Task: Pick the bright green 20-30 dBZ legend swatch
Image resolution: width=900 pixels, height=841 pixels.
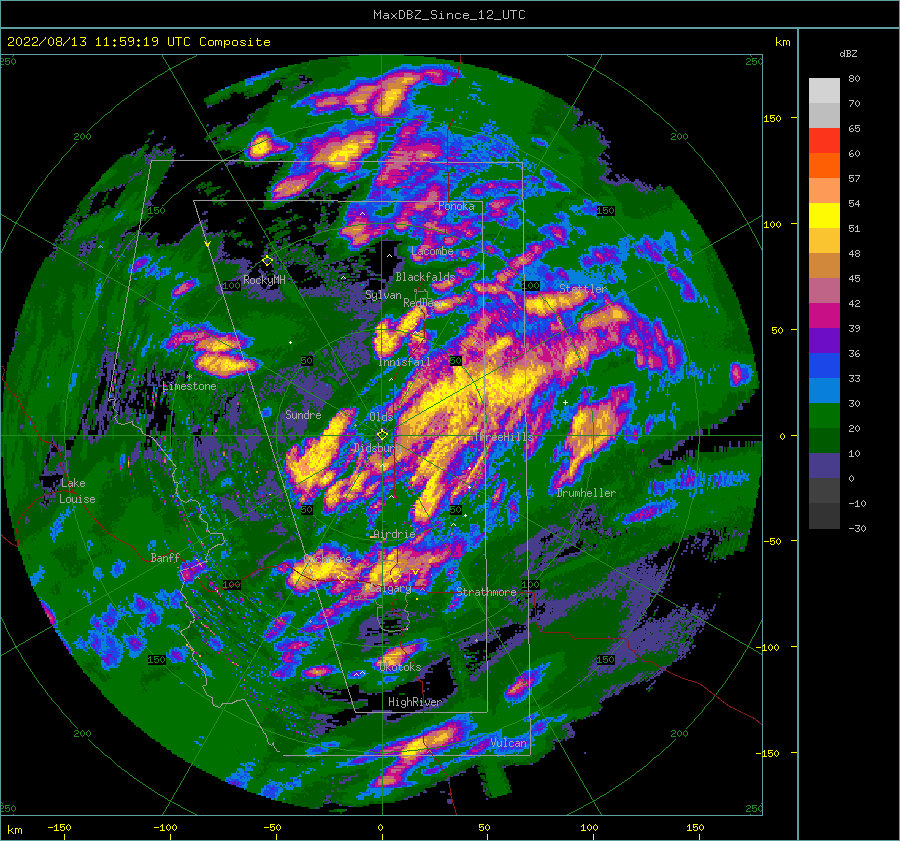Action: pos(824,416)
